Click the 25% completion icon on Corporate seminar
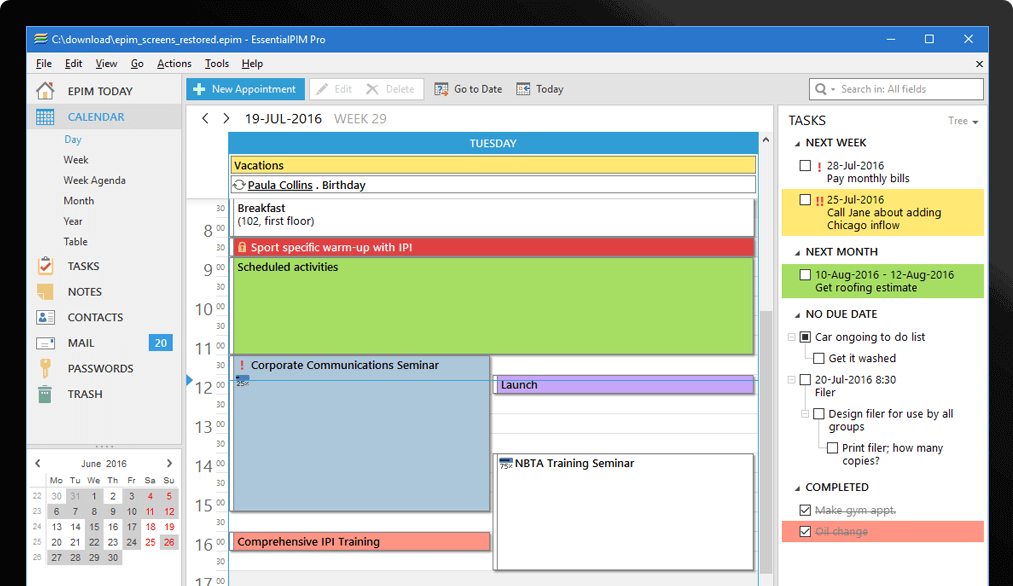Image resolution: width=1013 pixels, height=586 pixels. pyautogui.click(x=242, y=381)
